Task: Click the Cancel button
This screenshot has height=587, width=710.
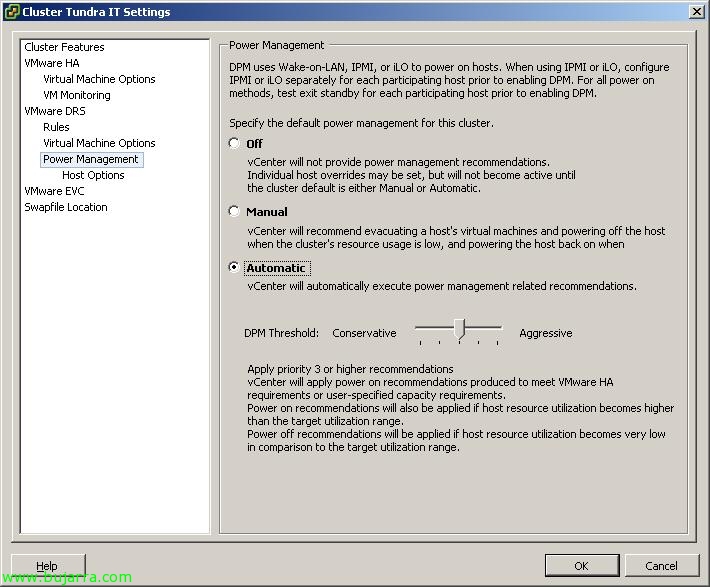Action: coord(661,566)
